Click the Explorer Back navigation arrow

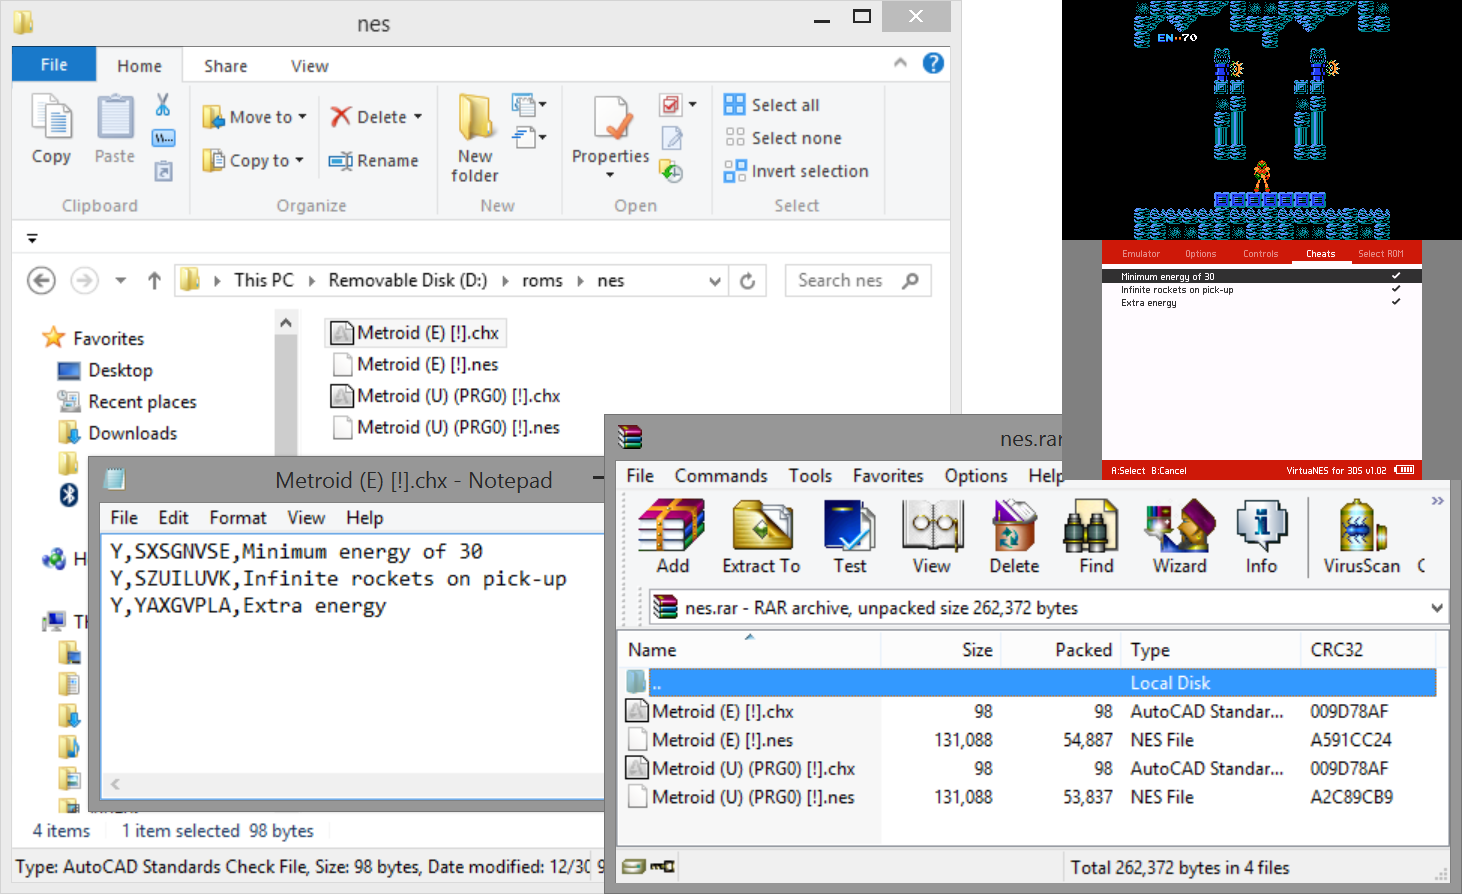(x=41, y=281)
